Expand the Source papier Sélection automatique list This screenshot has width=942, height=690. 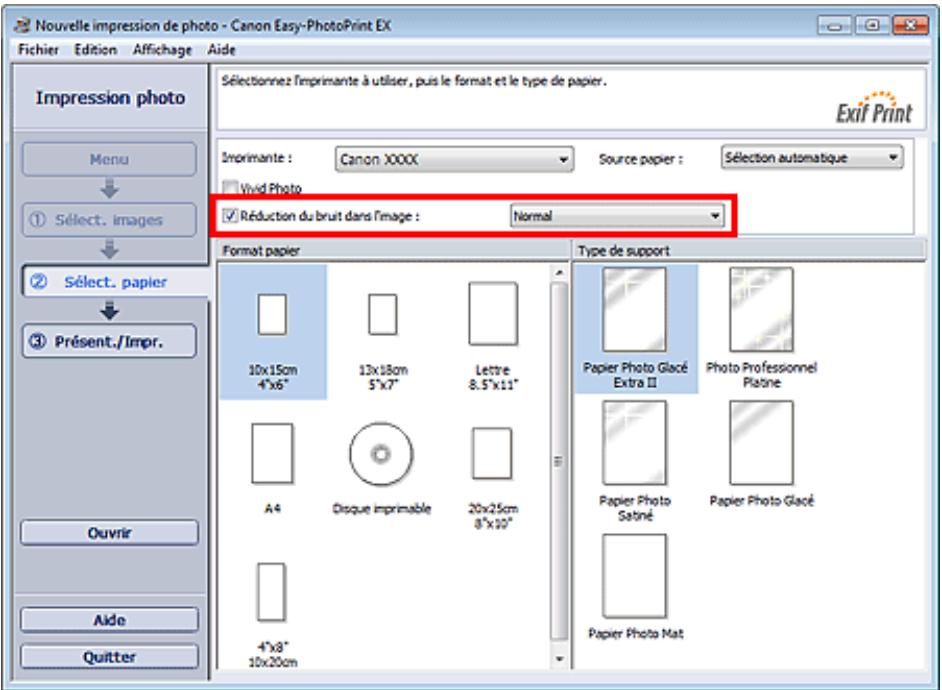[812, 158]
